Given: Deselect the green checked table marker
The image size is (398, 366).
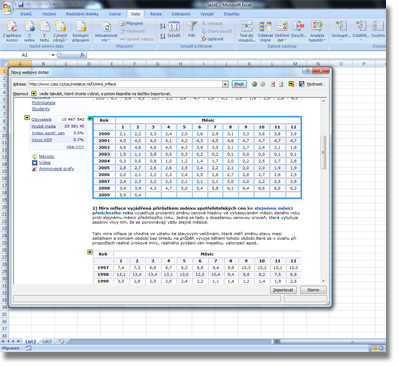Looking at the screenshot, I should pos(90,118).
